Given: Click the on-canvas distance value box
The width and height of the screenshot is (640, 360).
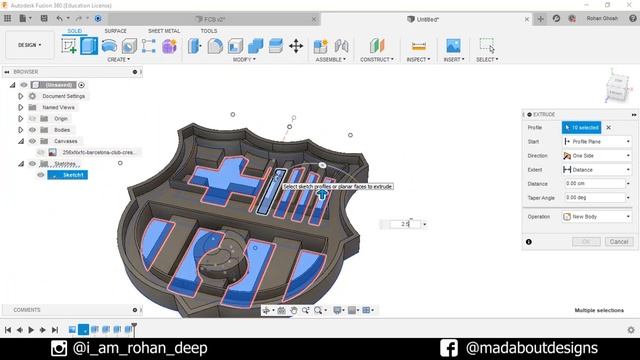Looking at the screenshot, I should point(404,224).
